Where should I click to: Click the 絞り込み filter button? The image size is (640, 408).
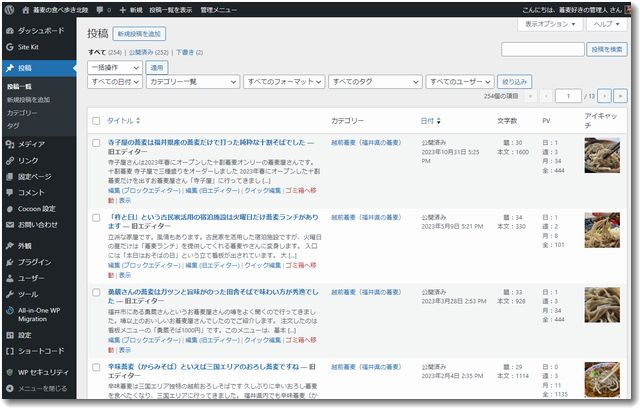(x=514, y=81)
